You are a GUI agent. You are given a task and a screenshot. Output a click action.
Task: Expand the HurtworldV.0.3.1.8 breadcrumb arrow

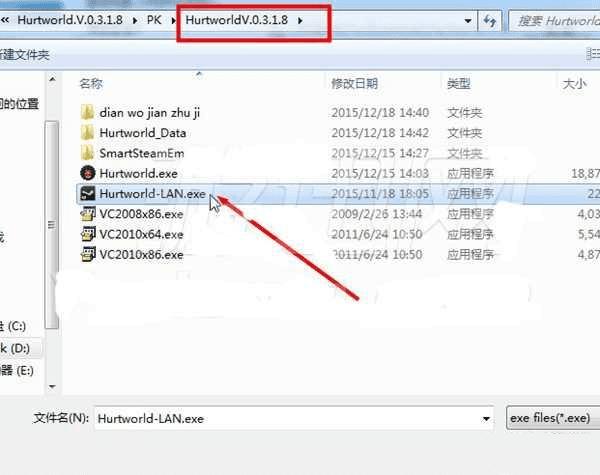(300, 20)
